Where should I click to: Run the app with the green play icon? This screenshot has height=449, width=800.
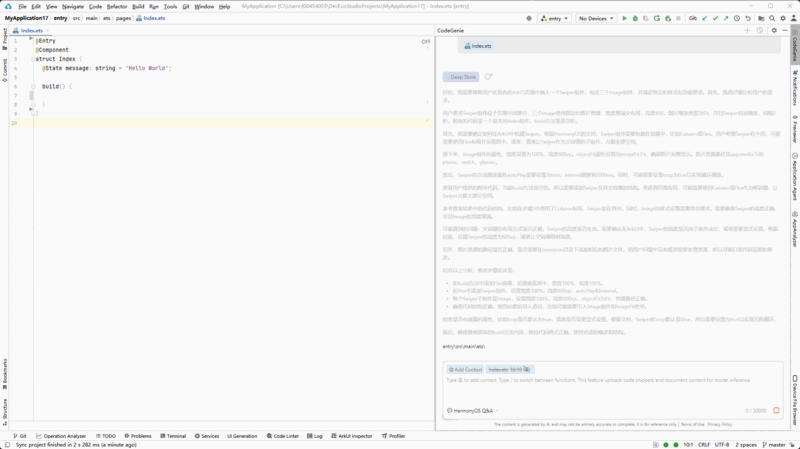(625, 18)
